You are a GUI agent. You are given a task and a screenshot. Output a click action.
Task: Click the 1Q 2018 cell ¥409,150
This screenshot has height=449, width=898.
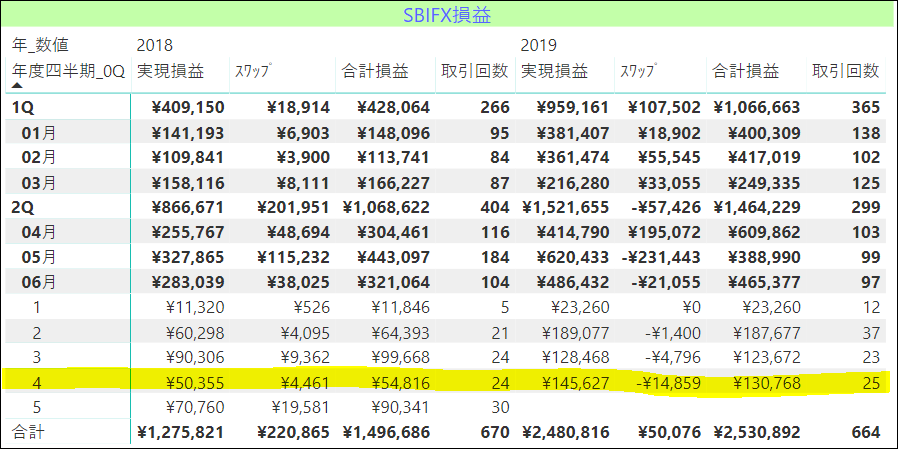coord(187,107)
